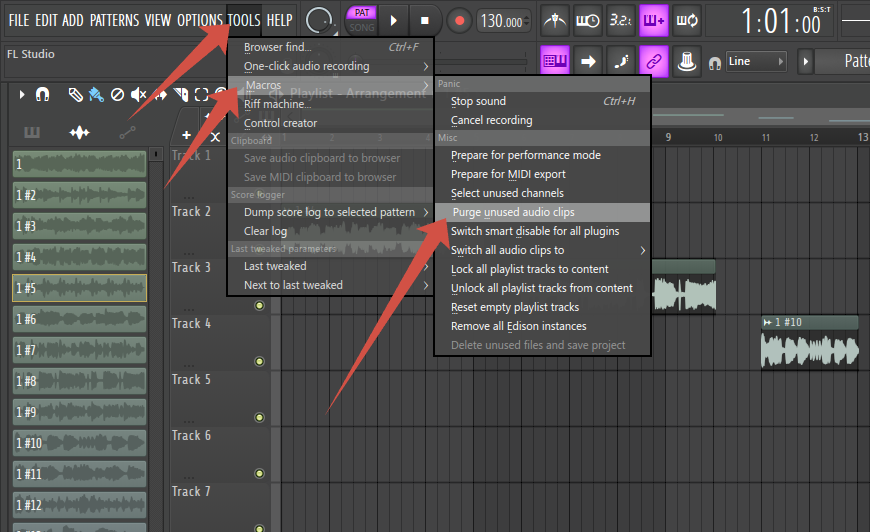Open the PATTERNS menu
This screenshot has width=870, height=532.
coord(114,21)
